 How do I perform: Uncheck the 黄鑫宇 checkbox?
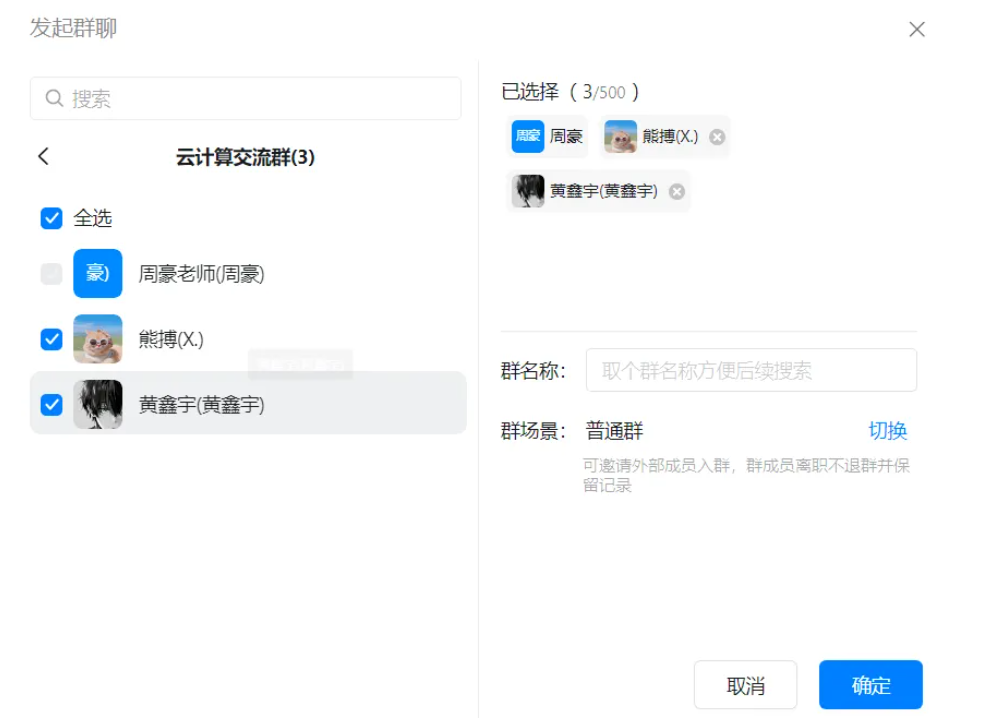pos(51,405)
